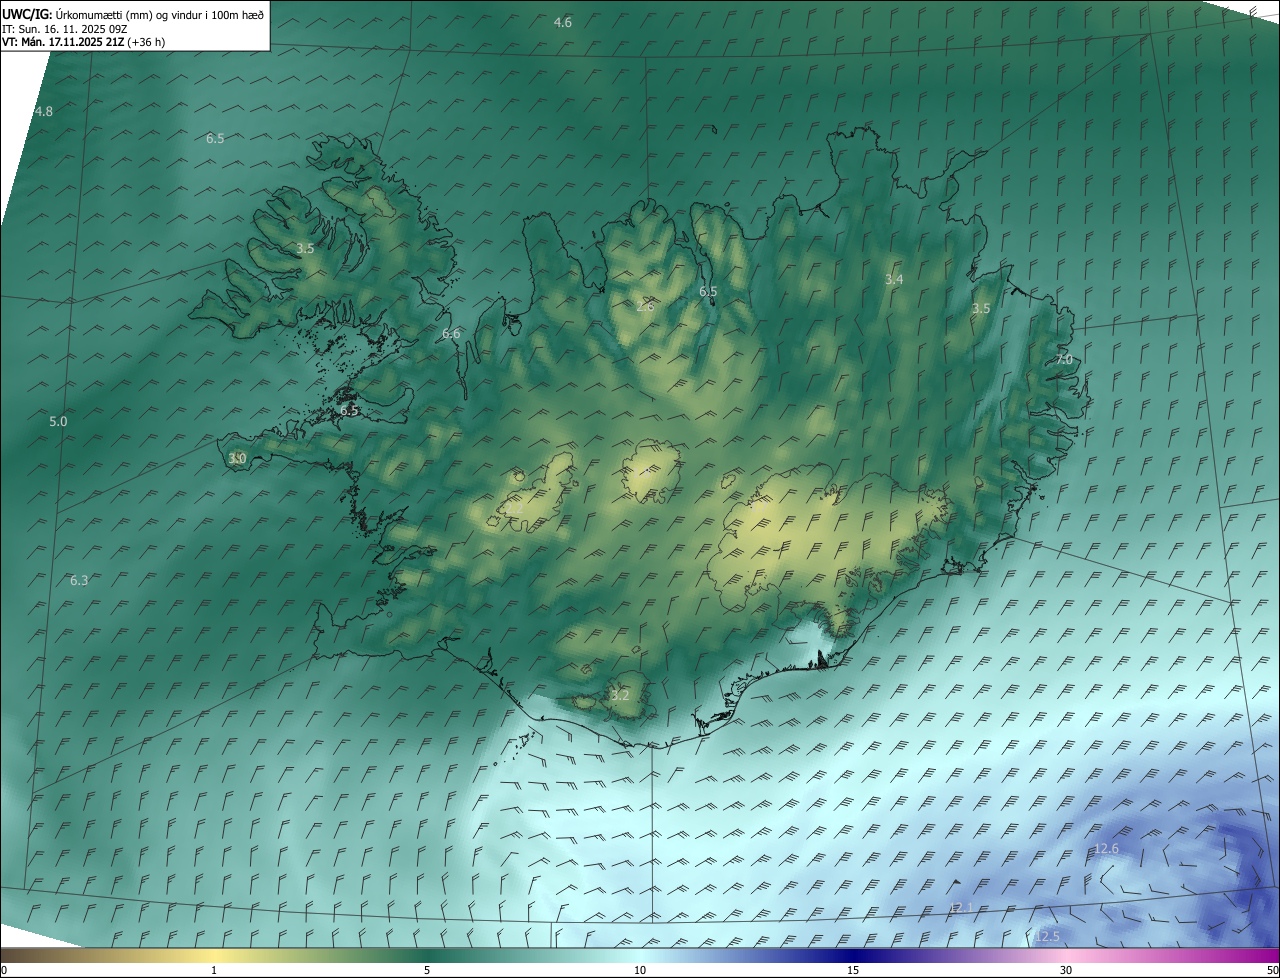Viewport: 1280px width, 978px height.
Task: Click the 6.3 value label
Action: pyautogui.click(x=79, y=580)
